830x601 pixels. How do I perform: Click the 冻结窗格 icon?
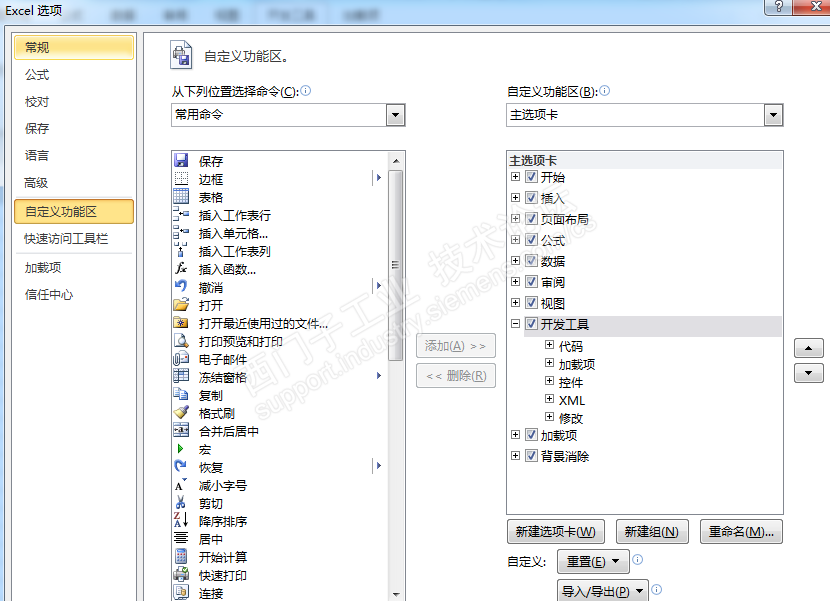click(181, 376)
